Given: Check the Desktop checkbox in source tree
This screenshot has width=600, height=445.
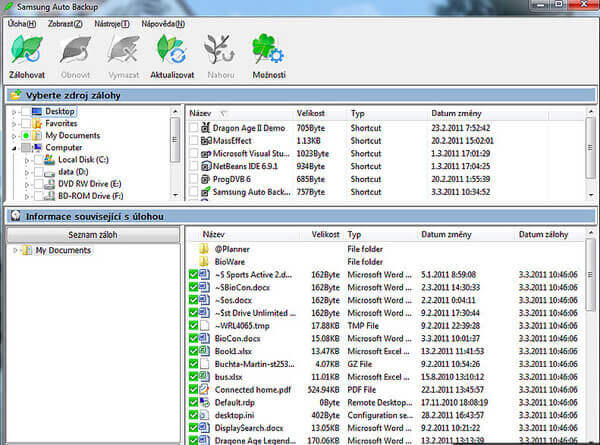Looking at the screenshot, I should point(26,112).
